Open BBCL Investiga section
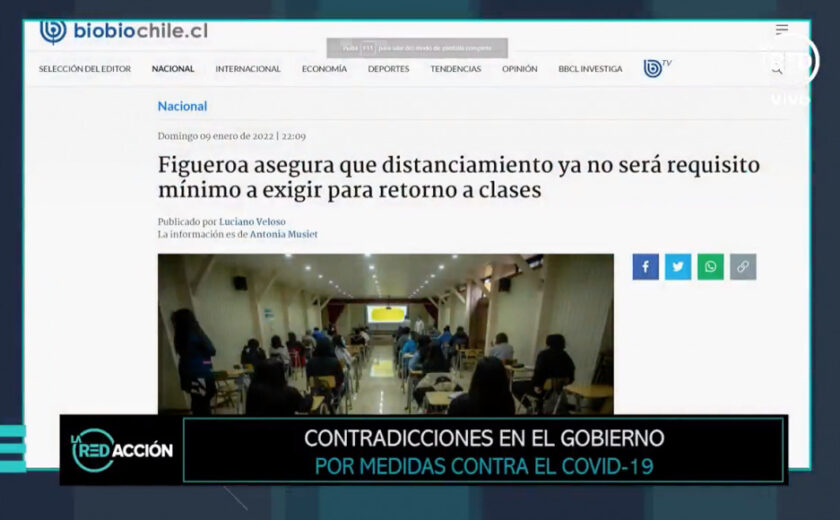Screen dimensions: 840x520 coord(590,69)
